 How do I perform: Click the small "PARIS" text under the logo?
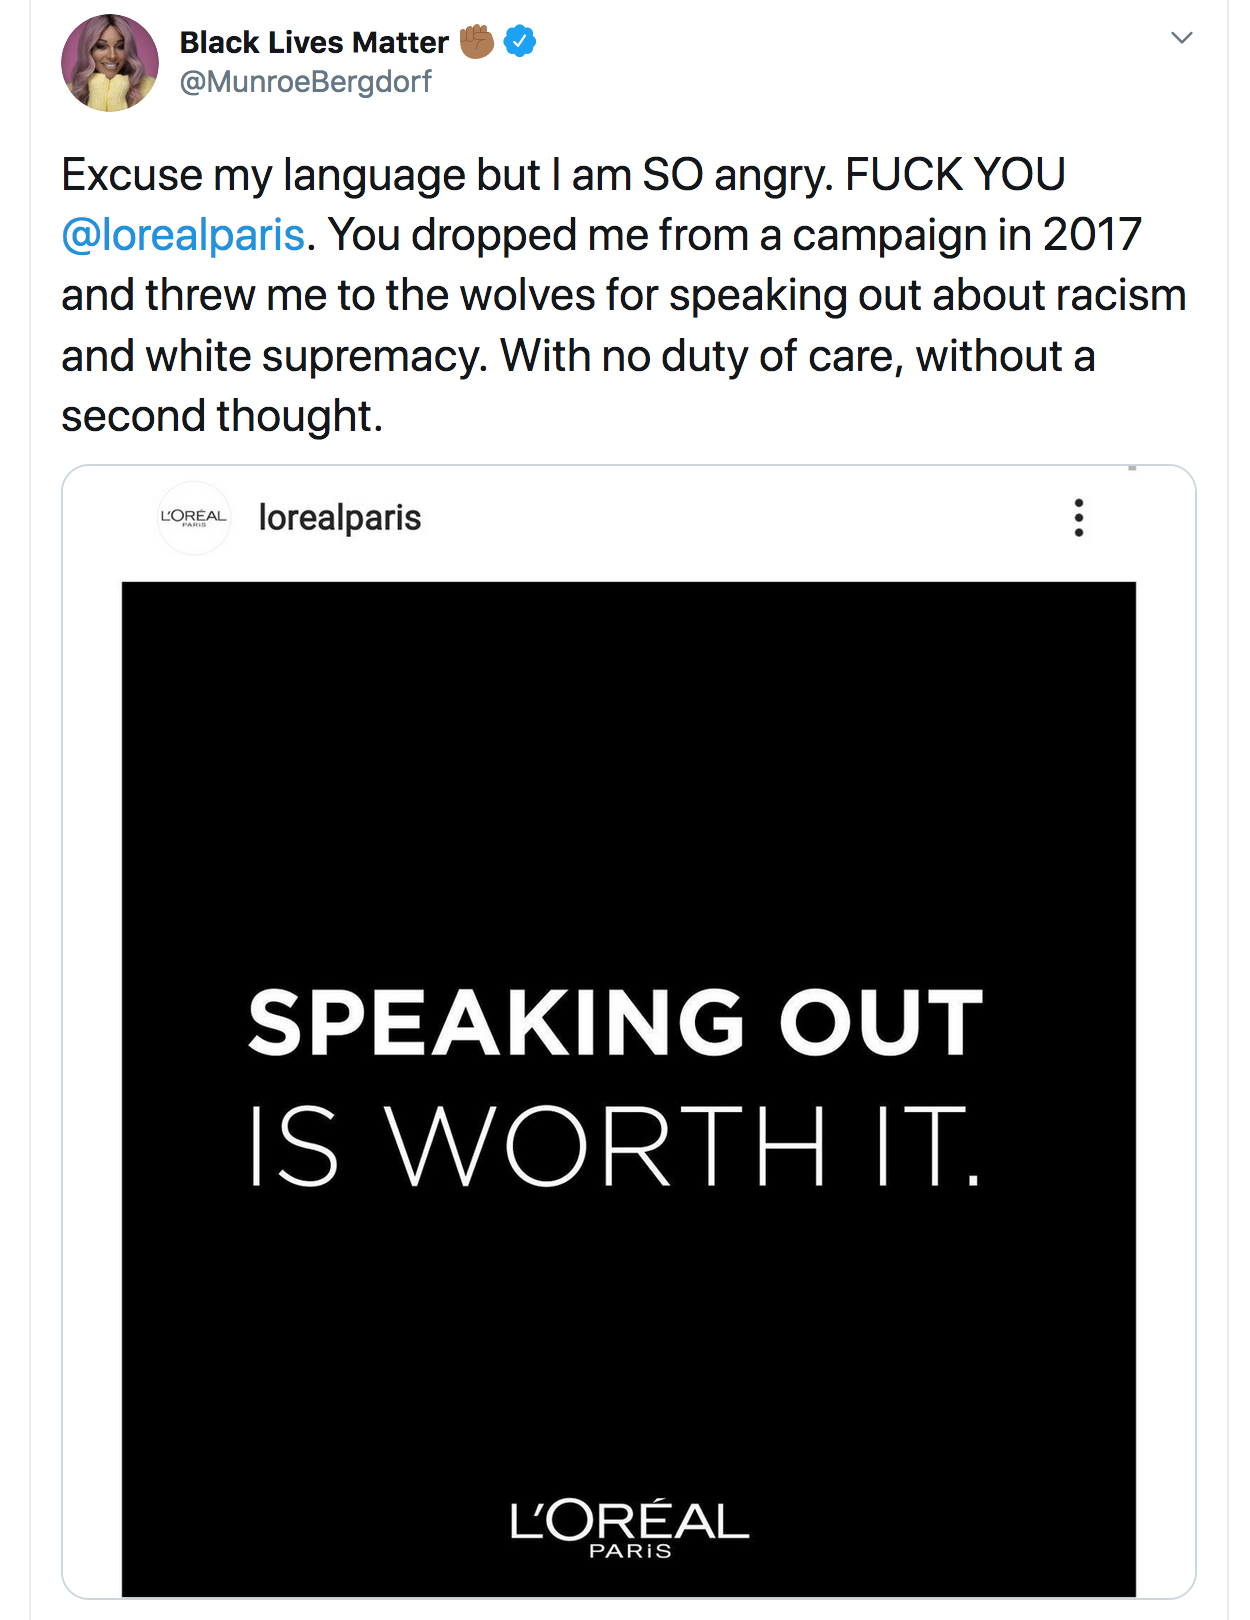(x=630, y=1551)
